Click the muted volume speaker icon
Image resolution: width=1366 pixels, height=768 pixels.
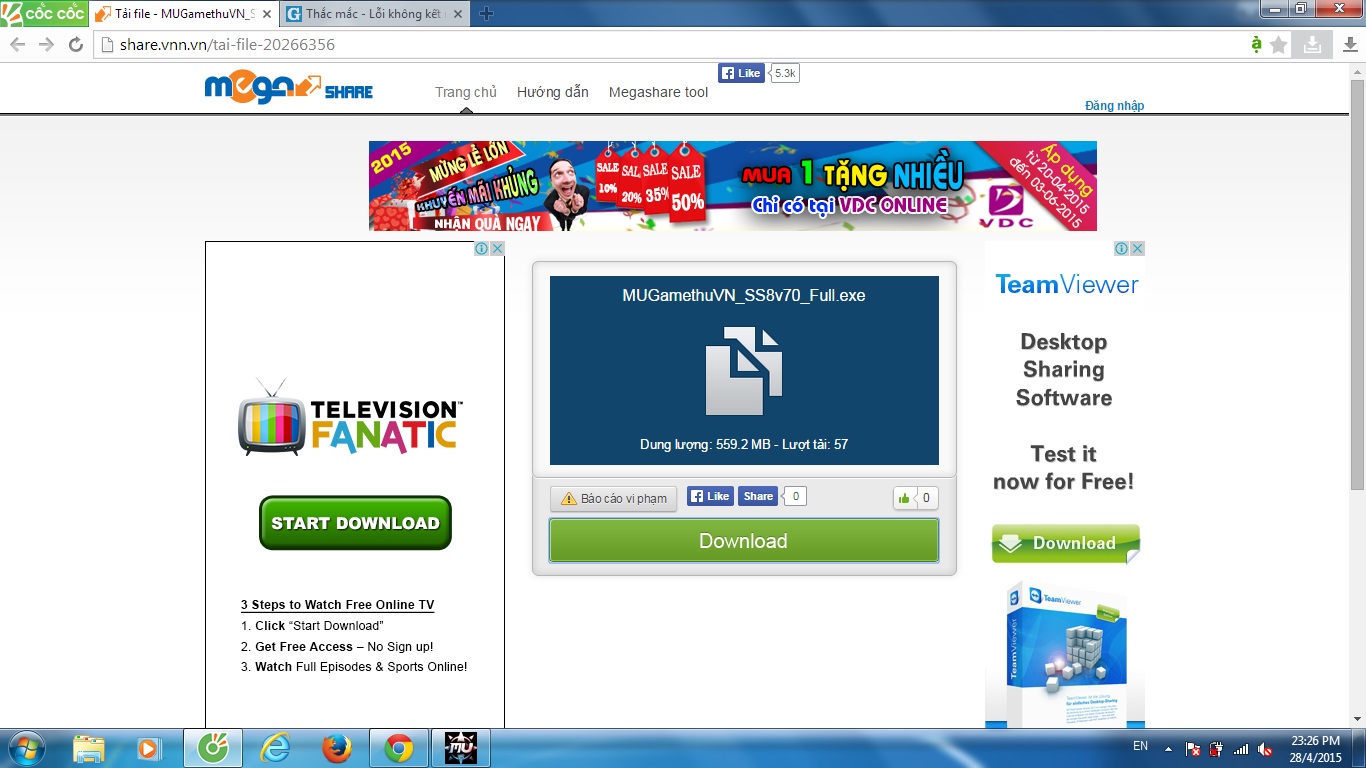click(x=1266, y=748)
